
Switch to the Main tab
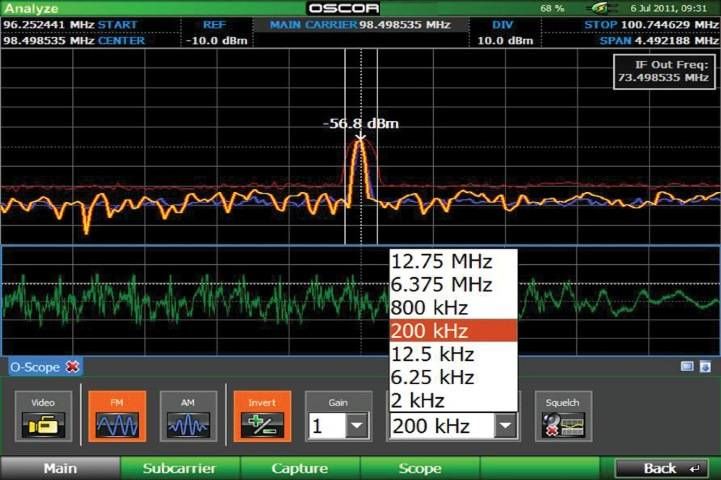click(x=60, y=468)
